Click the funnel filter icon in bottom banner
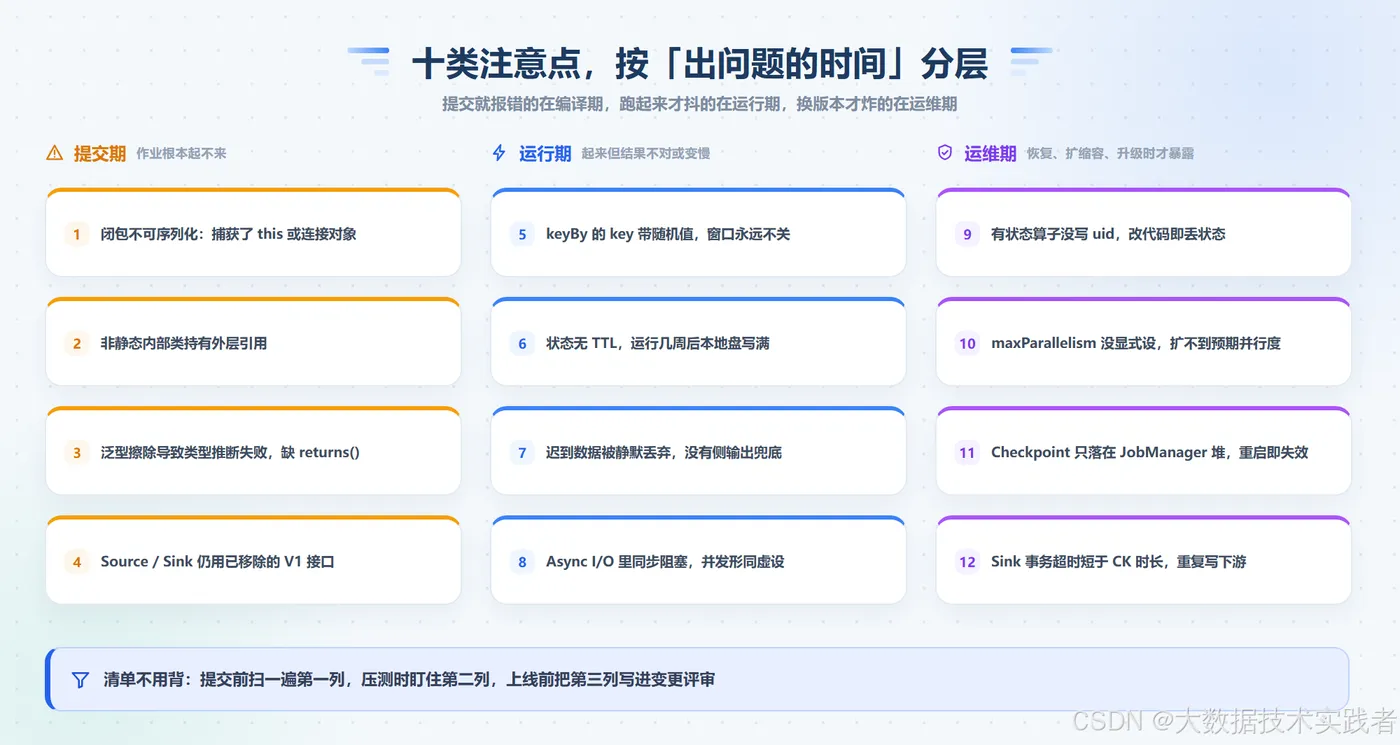Viewport: 1400px width, 745px height. tap(81, 679)
